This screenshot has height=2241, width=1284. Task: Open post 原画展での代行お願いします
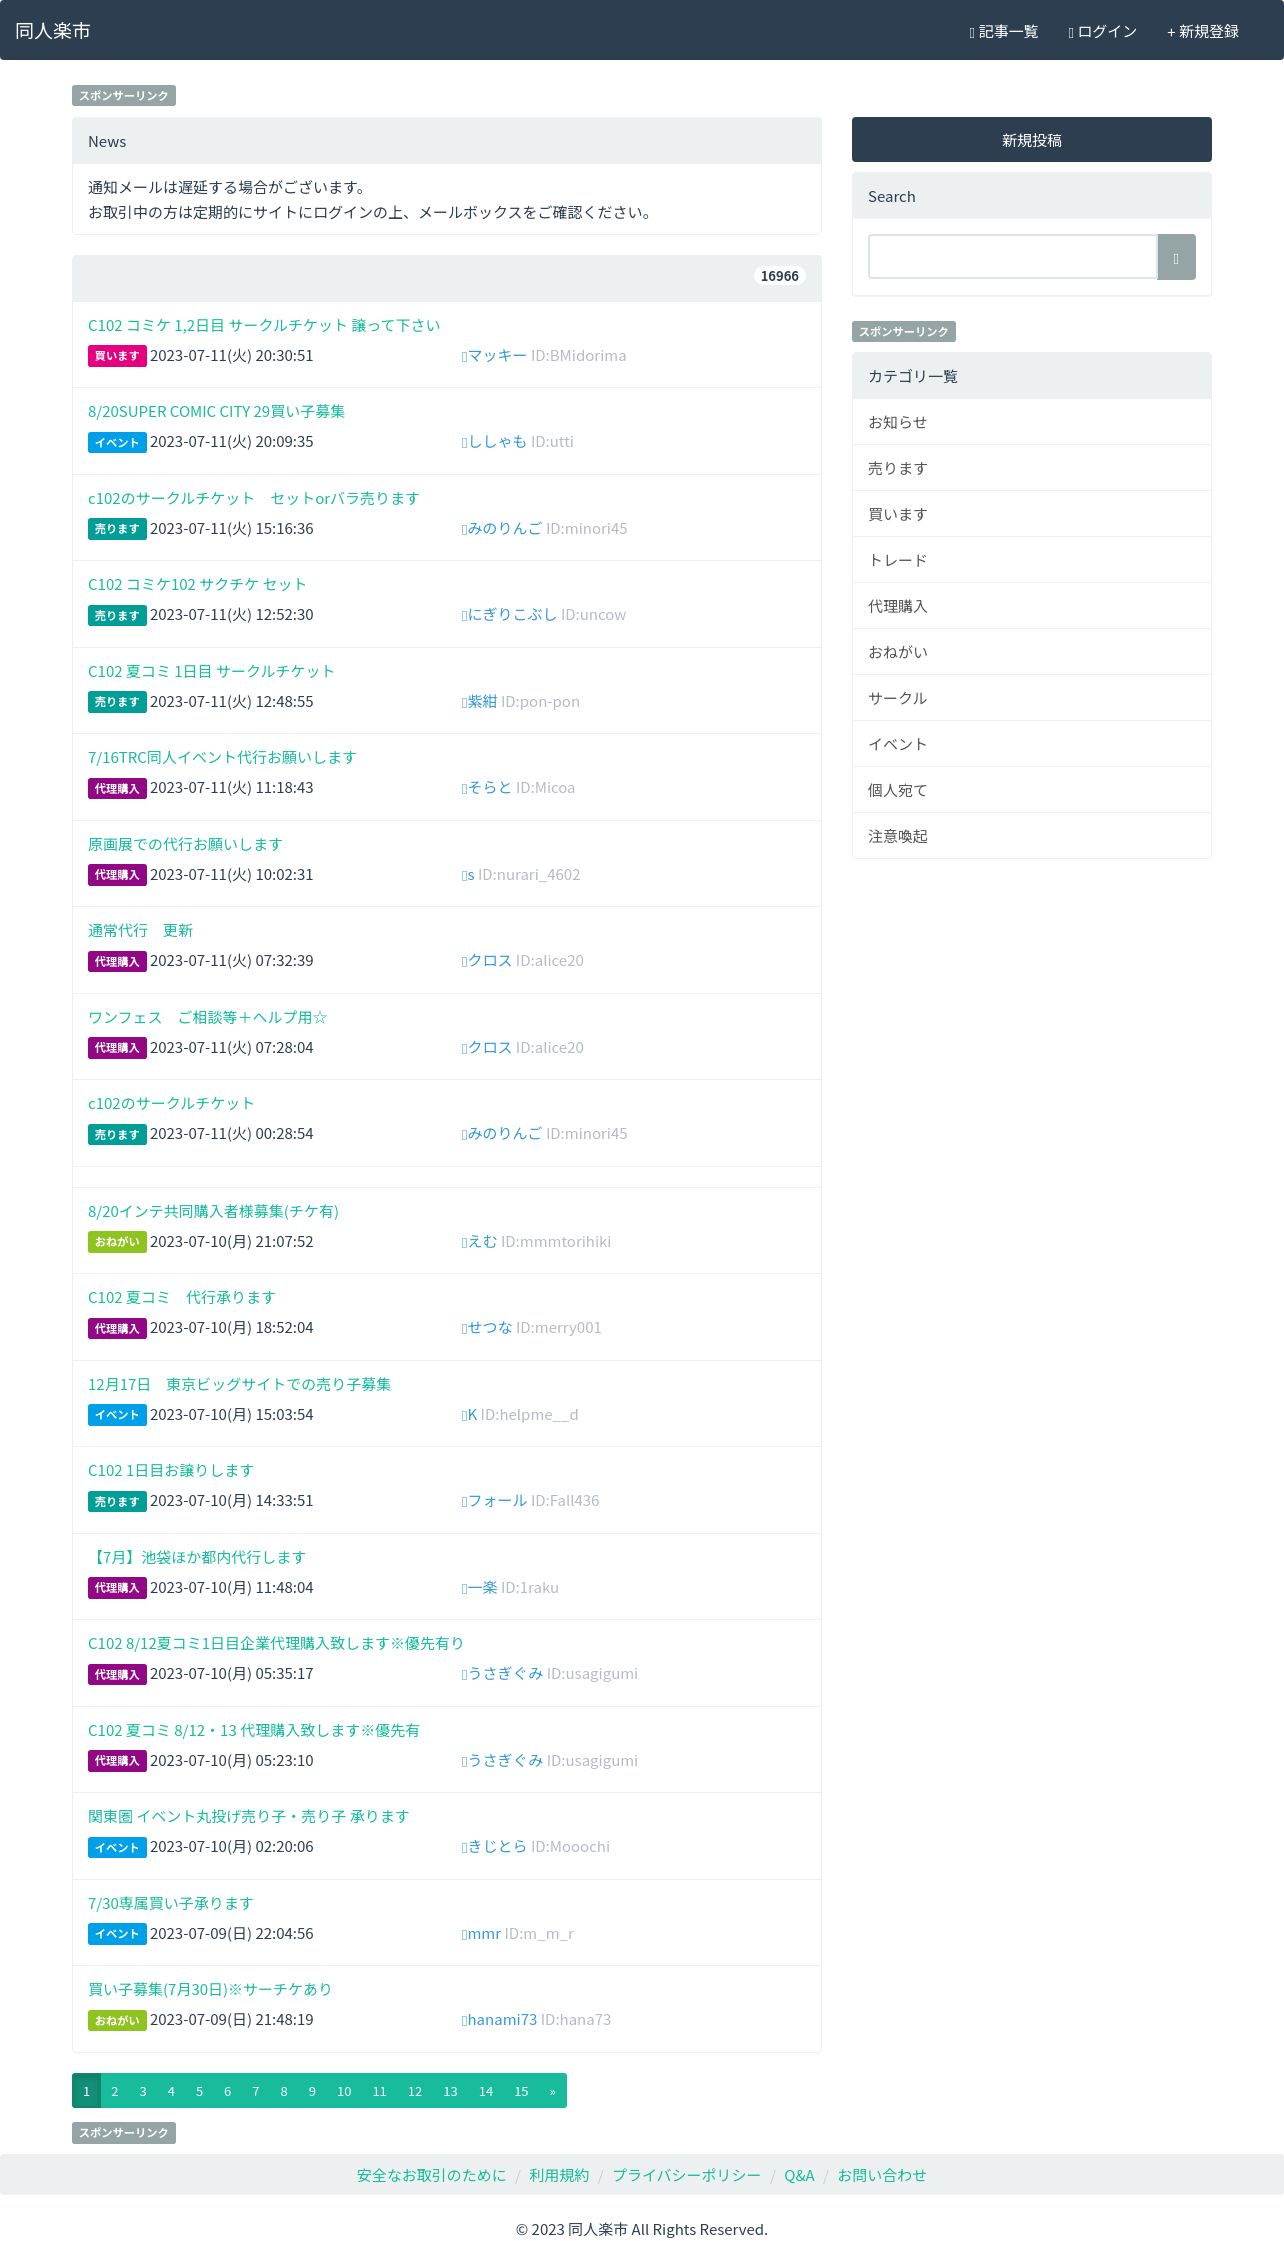[x=185, y=844]
